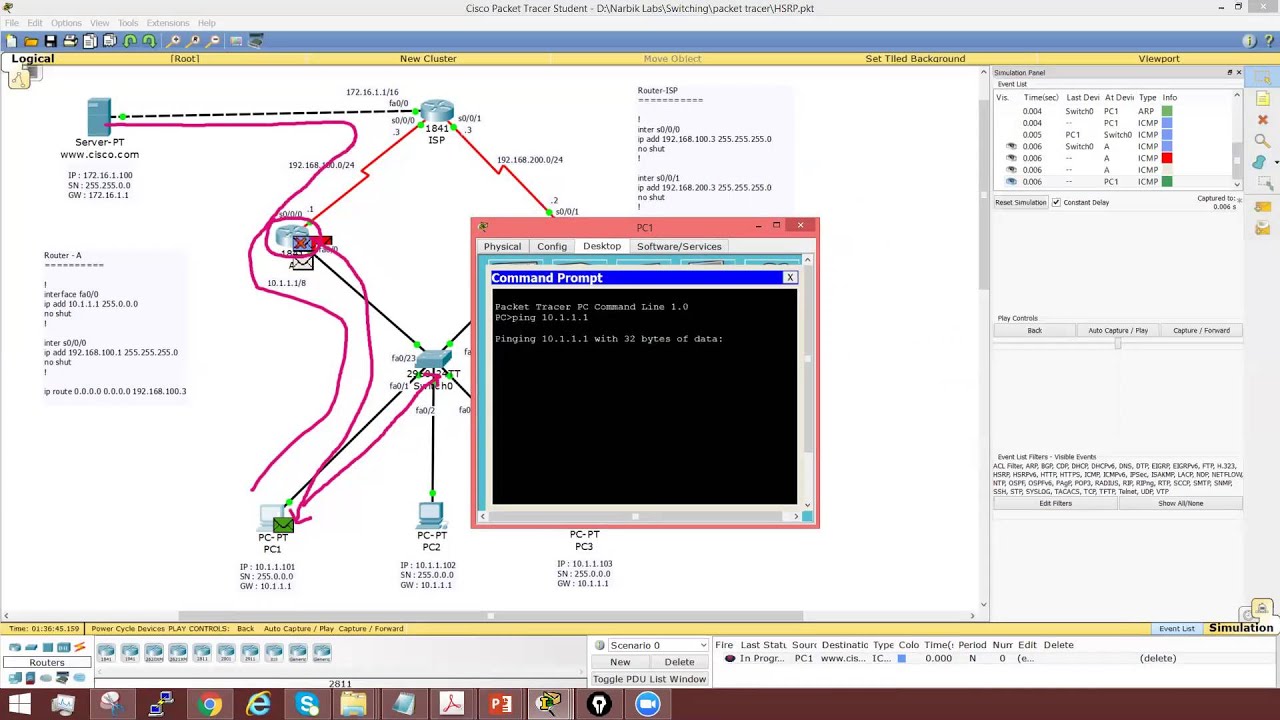
Task: Open PowerPoint from the Windows taskbar
Action: click(x=501, y=704)
